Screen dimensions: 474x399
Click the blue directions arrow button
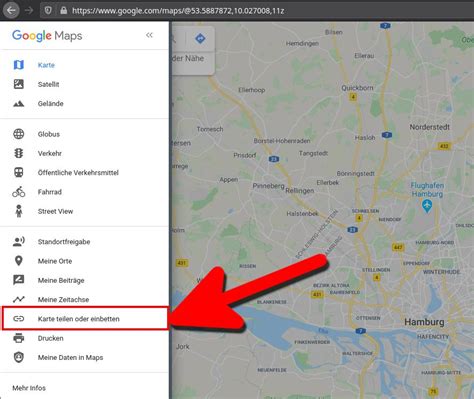click(x=200, y=39)
